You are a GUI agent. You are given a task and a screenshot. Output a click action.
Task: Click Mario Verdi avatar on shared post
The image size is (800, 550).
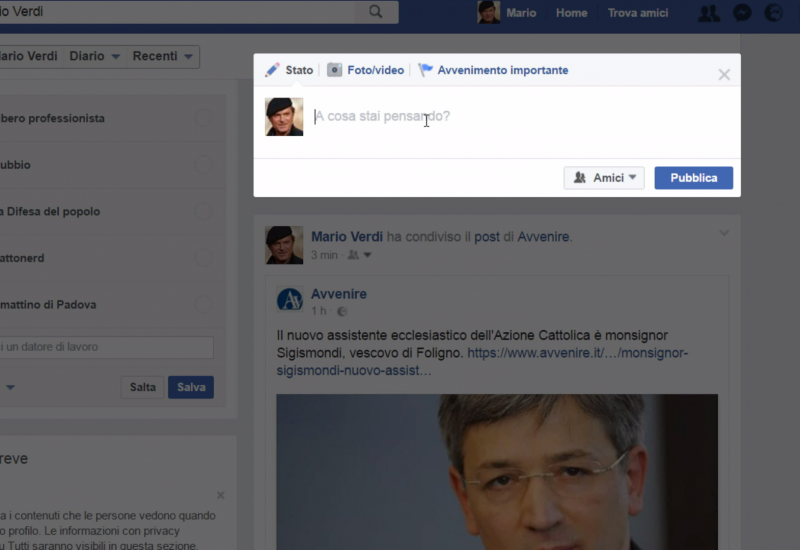pyautogui.click(x=284, y=245)
